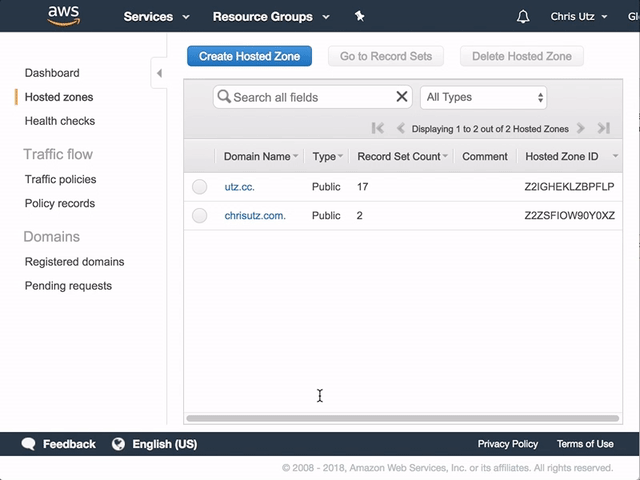Collapse the sidebar with the arrow handle
This screenshot has height=480, width=640.
[159, 73]
